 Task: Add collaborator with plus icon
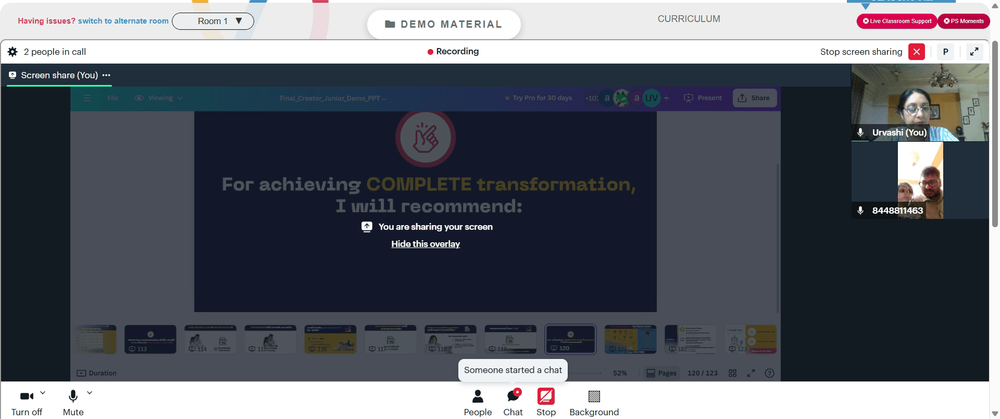coord(666,98)
